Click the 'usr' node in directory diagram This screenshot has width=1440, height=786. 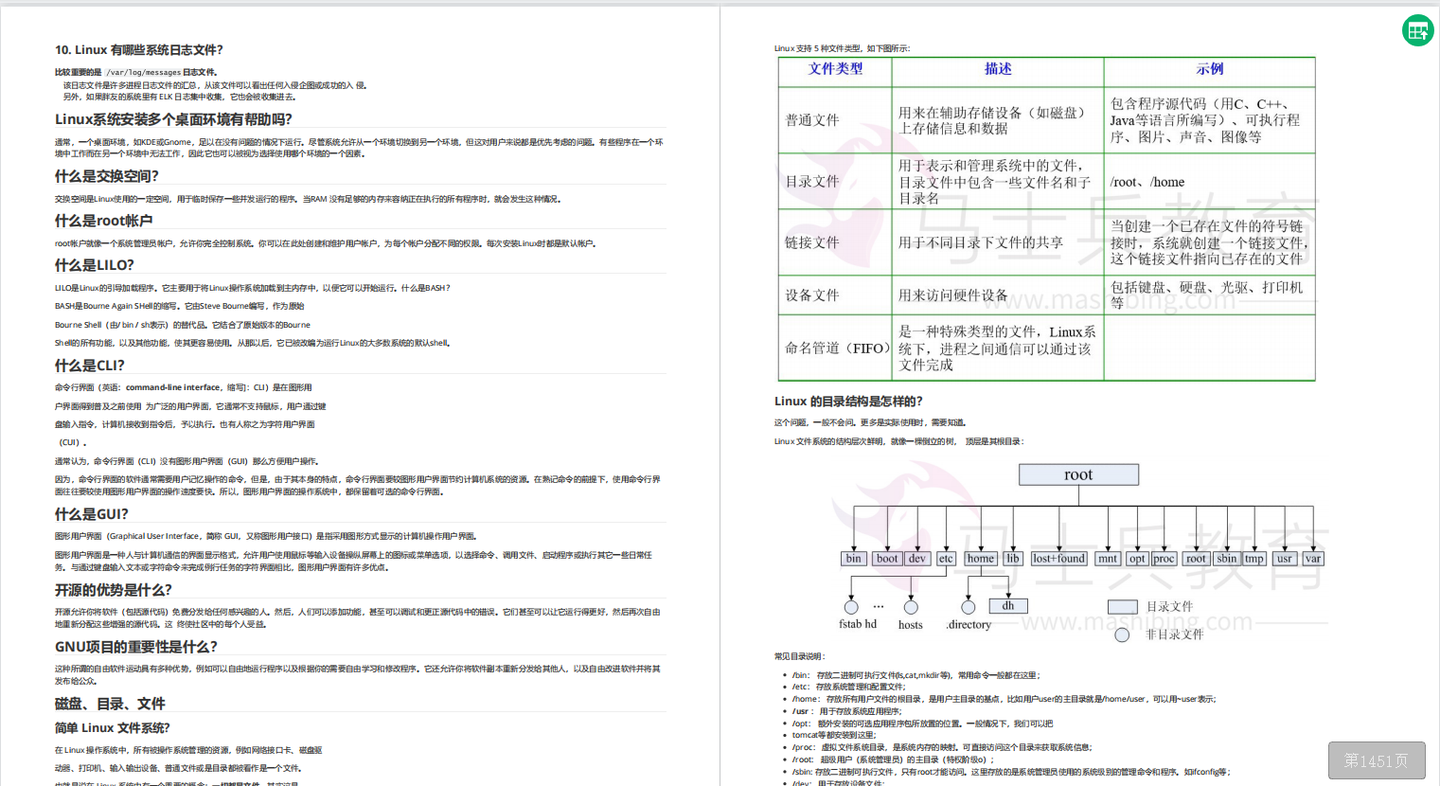click(1285, 558)
